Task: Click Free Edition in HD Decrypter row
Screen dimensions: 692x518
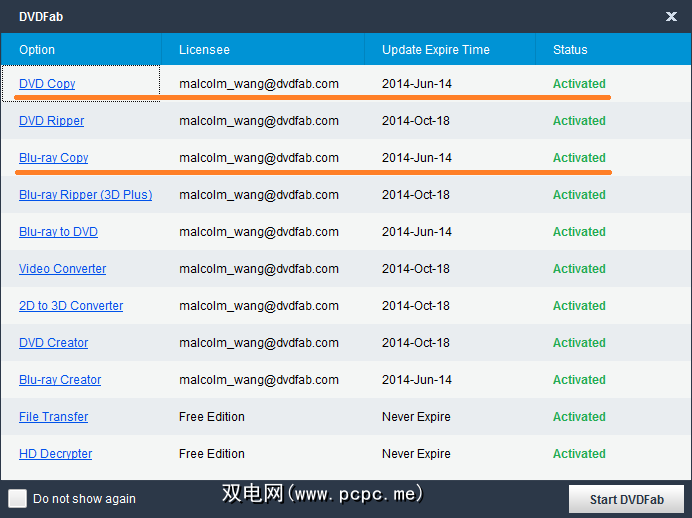Action: [211, 454]
